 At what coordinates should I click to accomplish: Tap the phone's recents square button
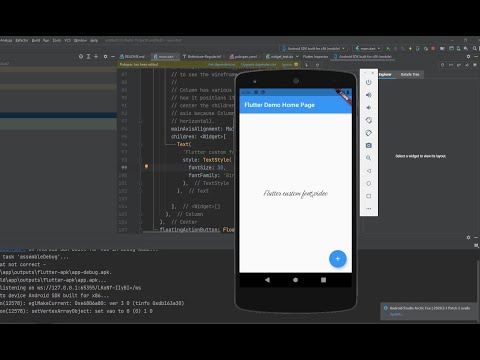tap(323, 280)
